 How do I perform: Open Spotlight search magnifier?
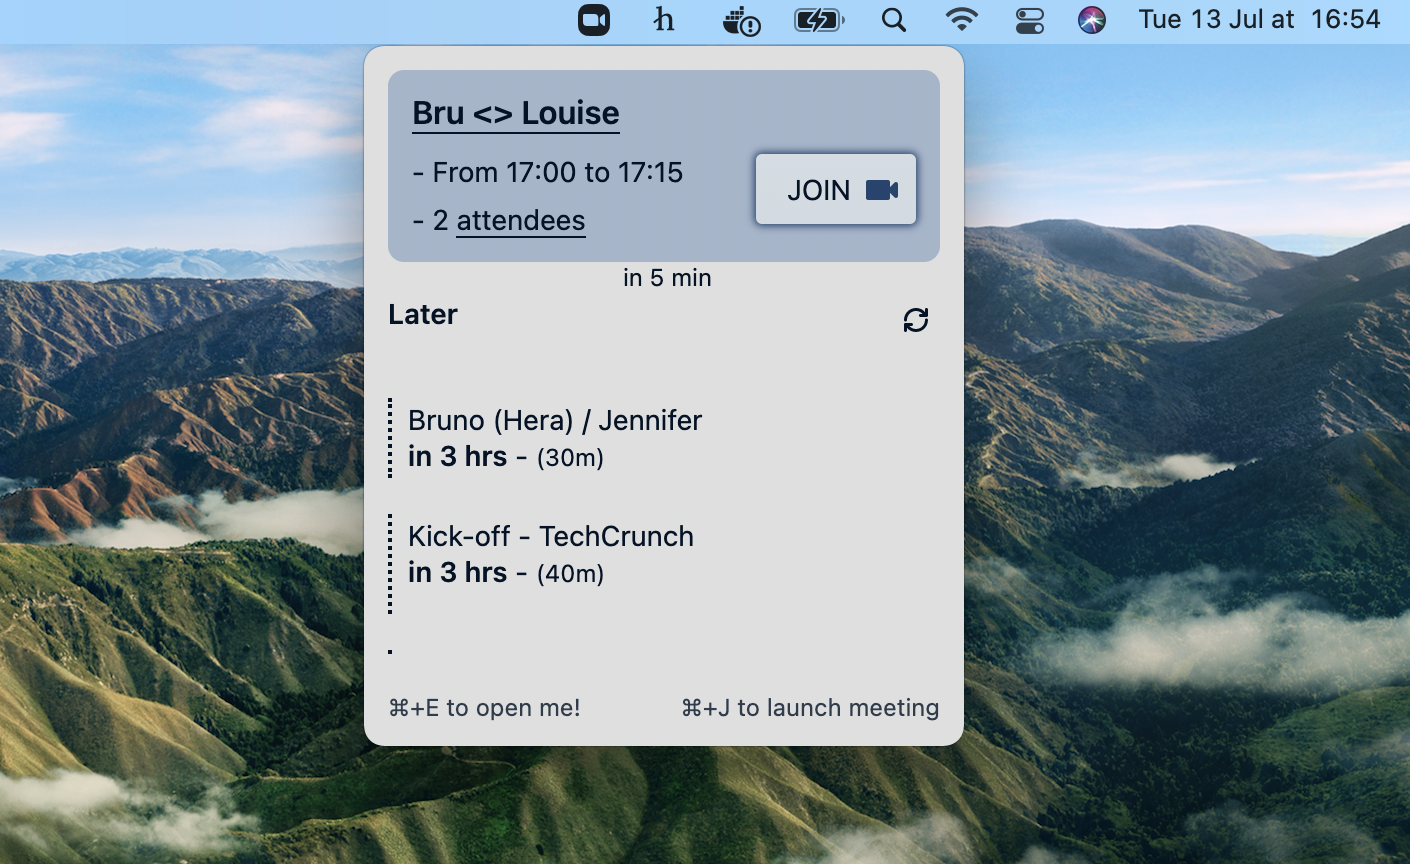pos(894,20)
